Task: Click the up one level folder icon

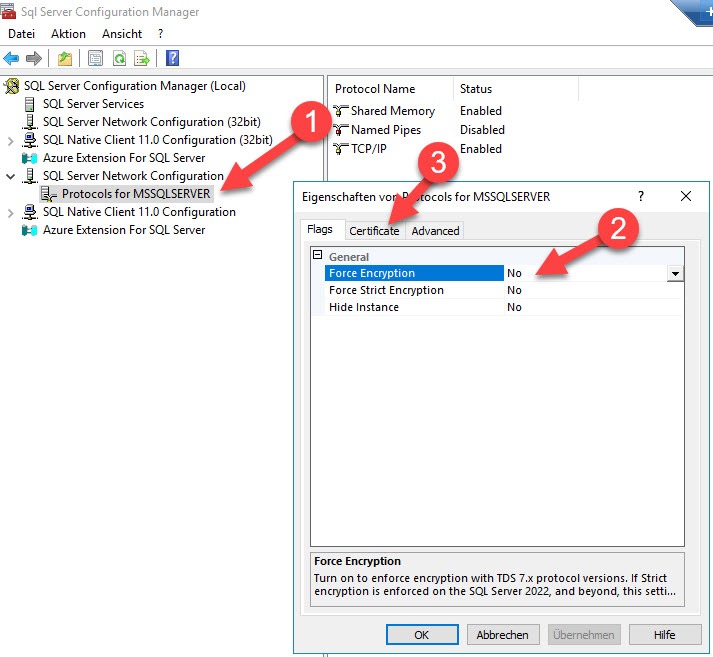Action: tap(65, 59)
